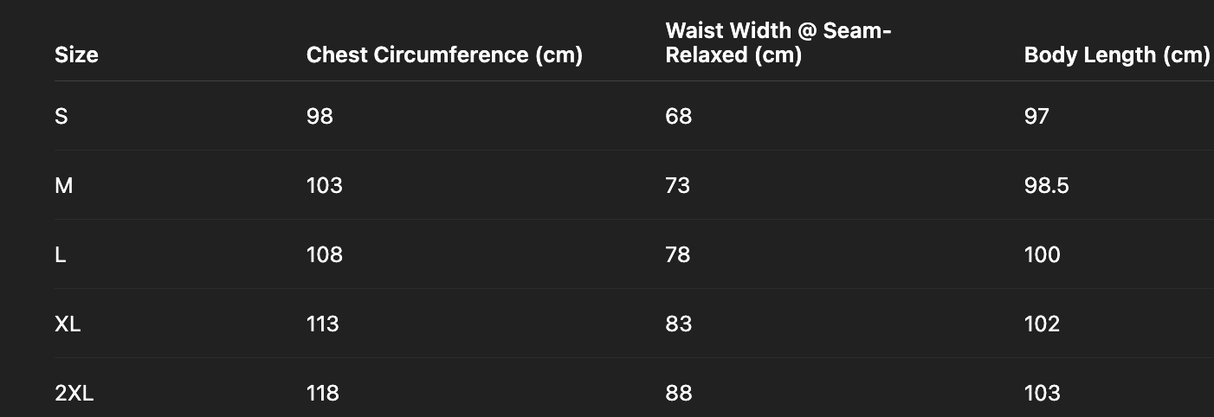Select waist width value 88
This screenshot has width=1214, height=417.
pyautogui.click(x=678, y=393)
